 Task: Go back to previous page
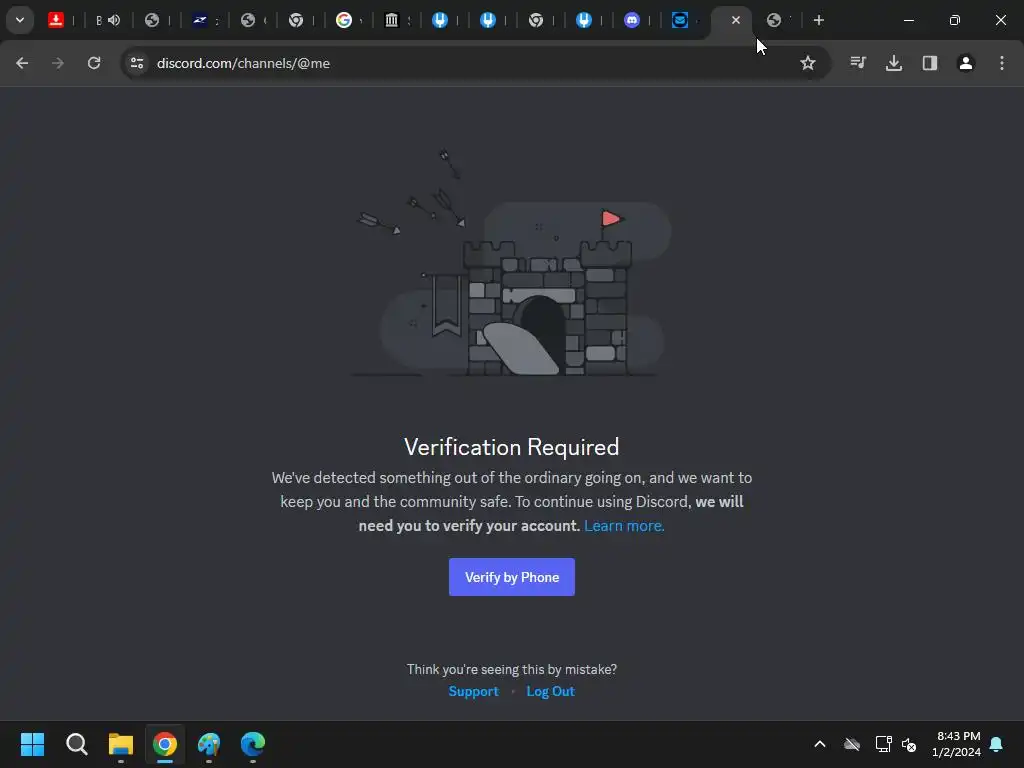click(x=22, y=63)
